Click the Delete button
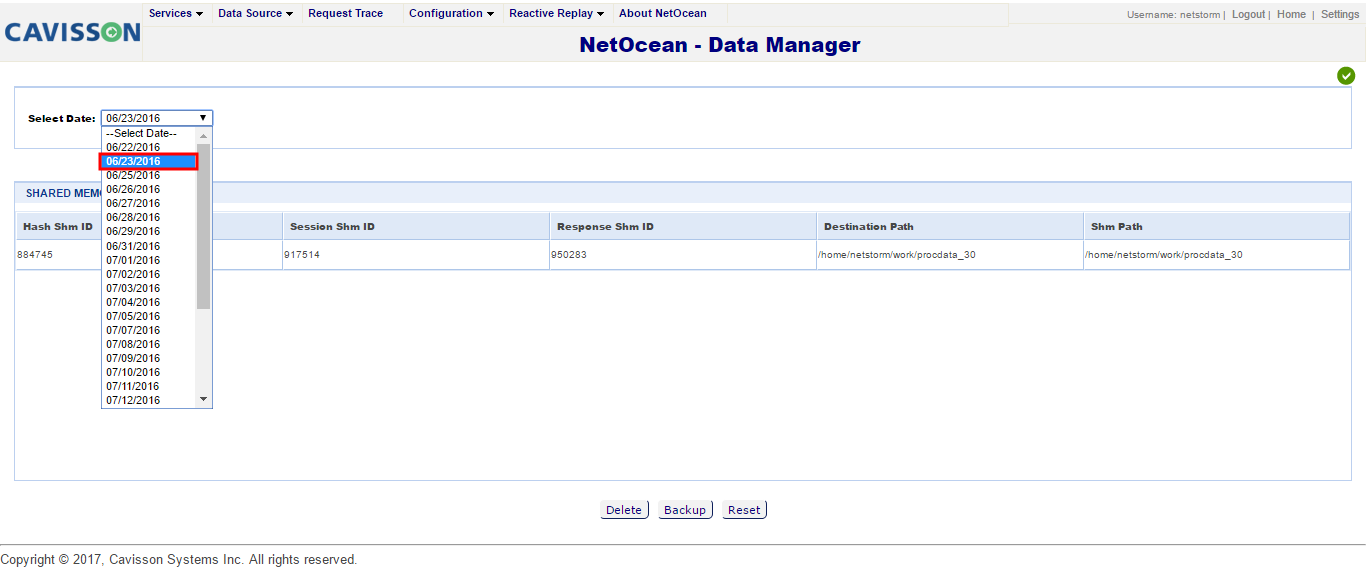 click(624, 510)
